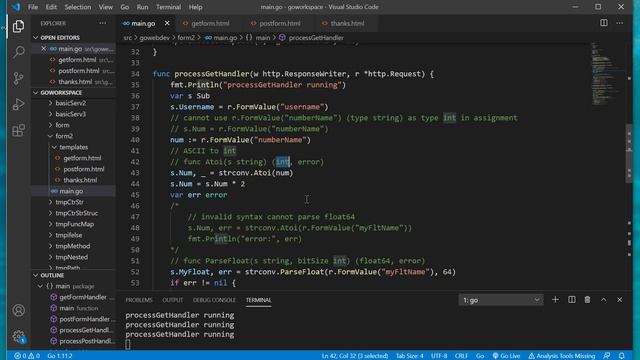Select the terminal 1: go dropdown
Viewport: 640px width, 360px height.
(x=501, y=300)
